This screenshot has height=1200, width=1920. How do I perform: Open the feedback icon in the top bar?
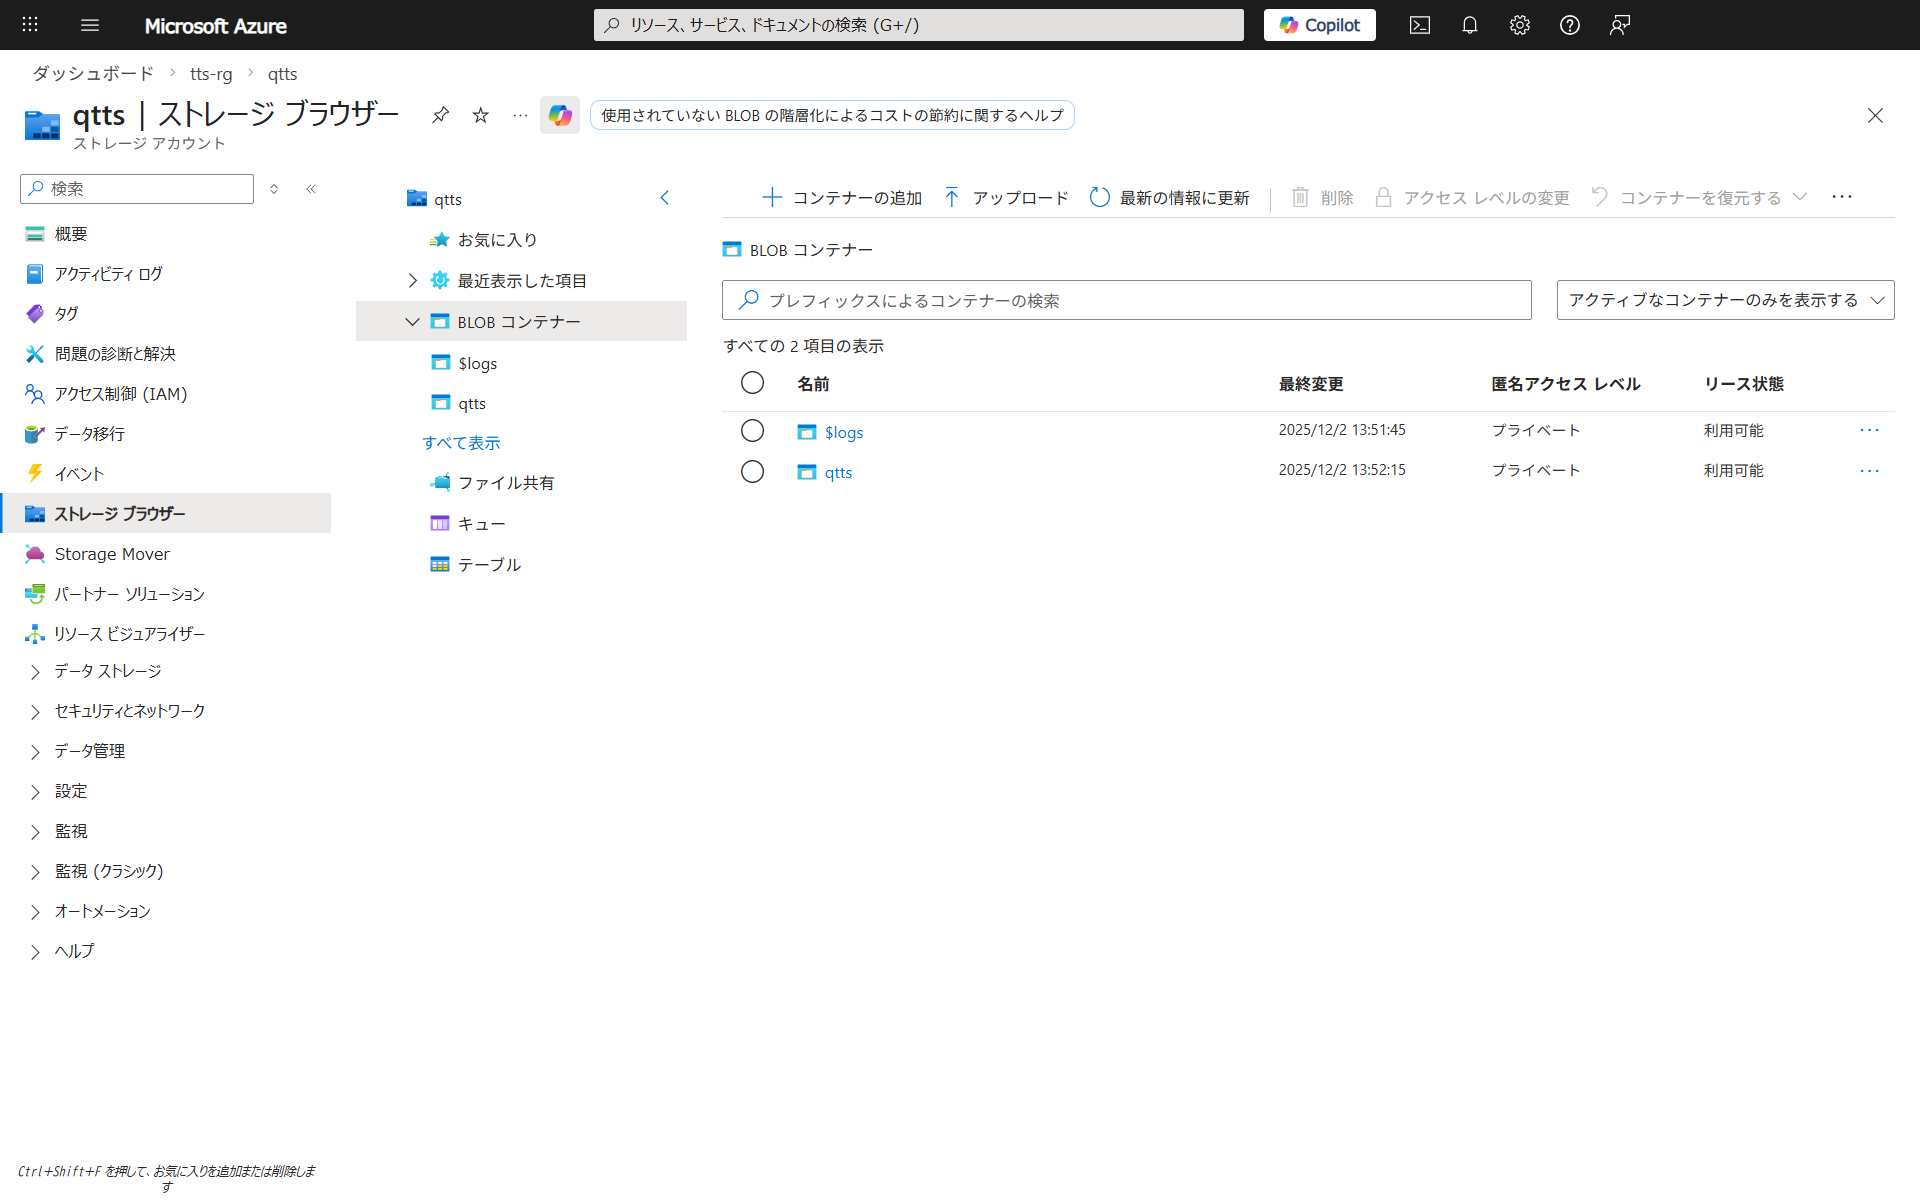point(1619,25)
